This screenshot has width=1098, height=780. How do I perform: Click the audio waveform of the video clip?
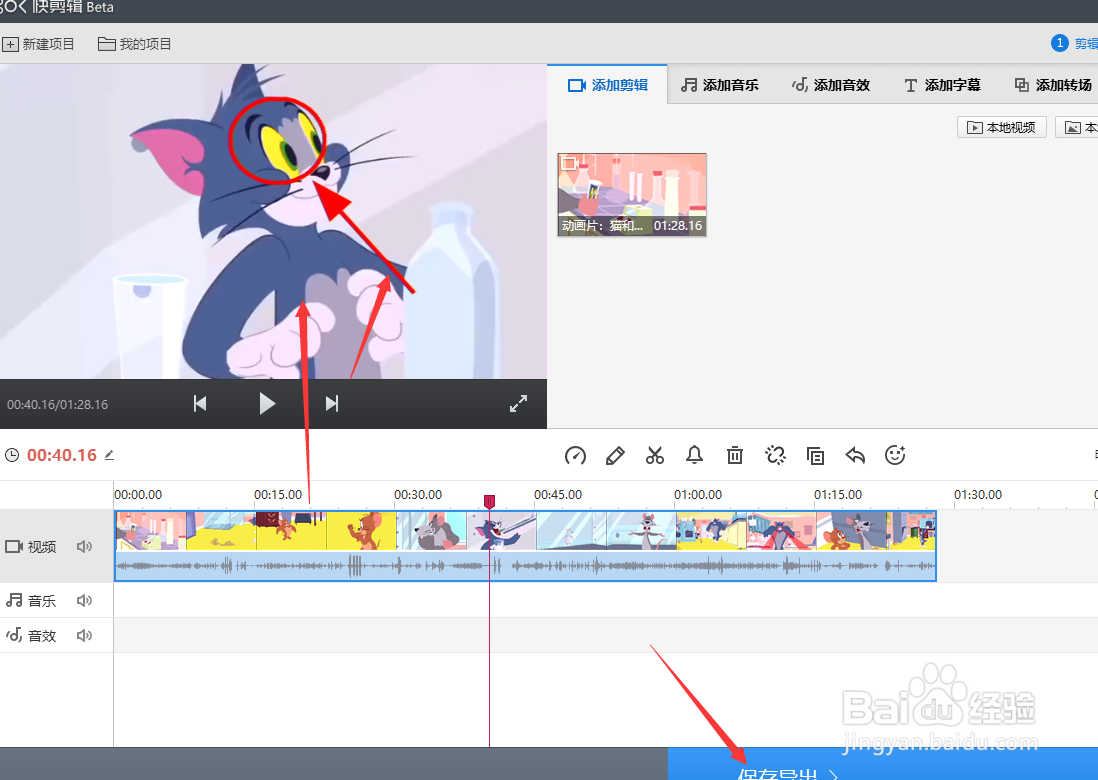point(525,566)
